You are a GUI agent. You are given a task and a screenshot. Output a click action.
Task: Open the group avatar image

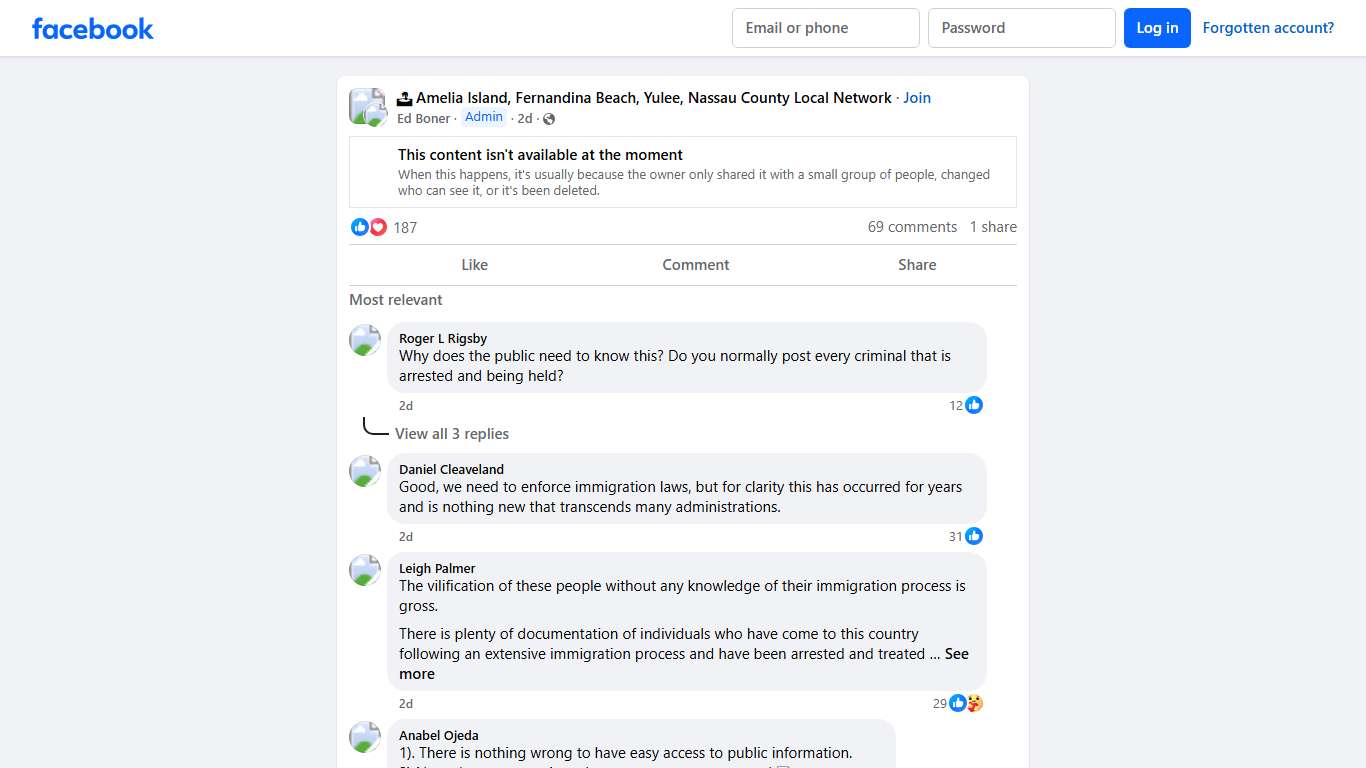coord(366,106)
